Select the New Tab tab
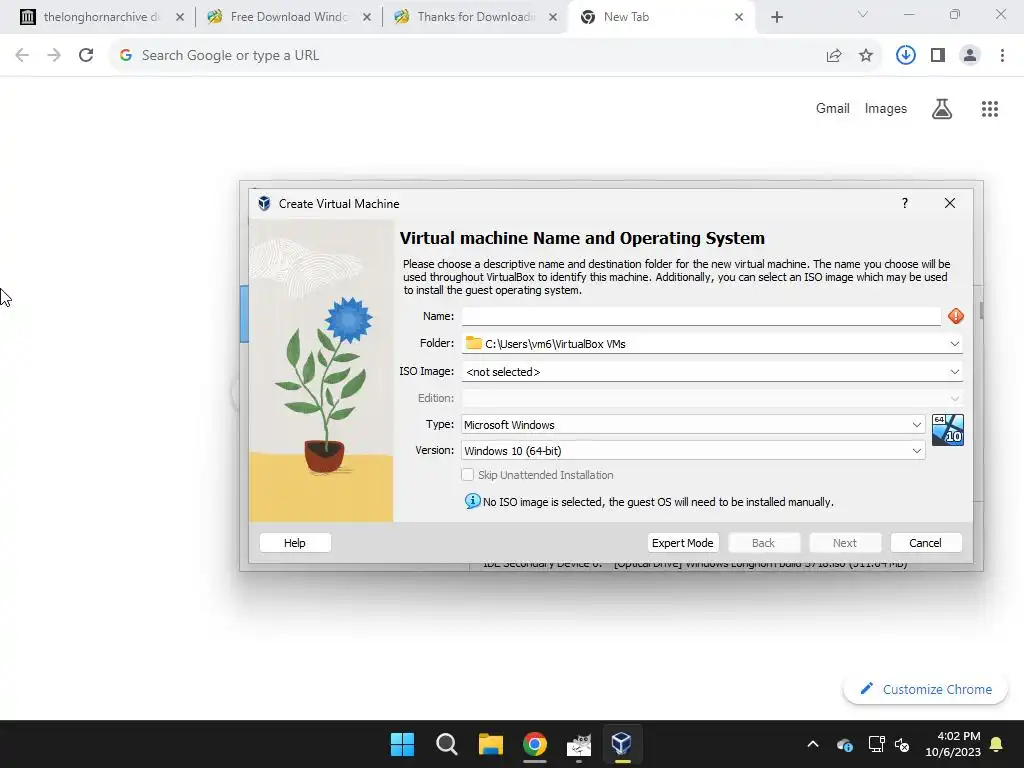1024x768 pixels. point(660,17)
